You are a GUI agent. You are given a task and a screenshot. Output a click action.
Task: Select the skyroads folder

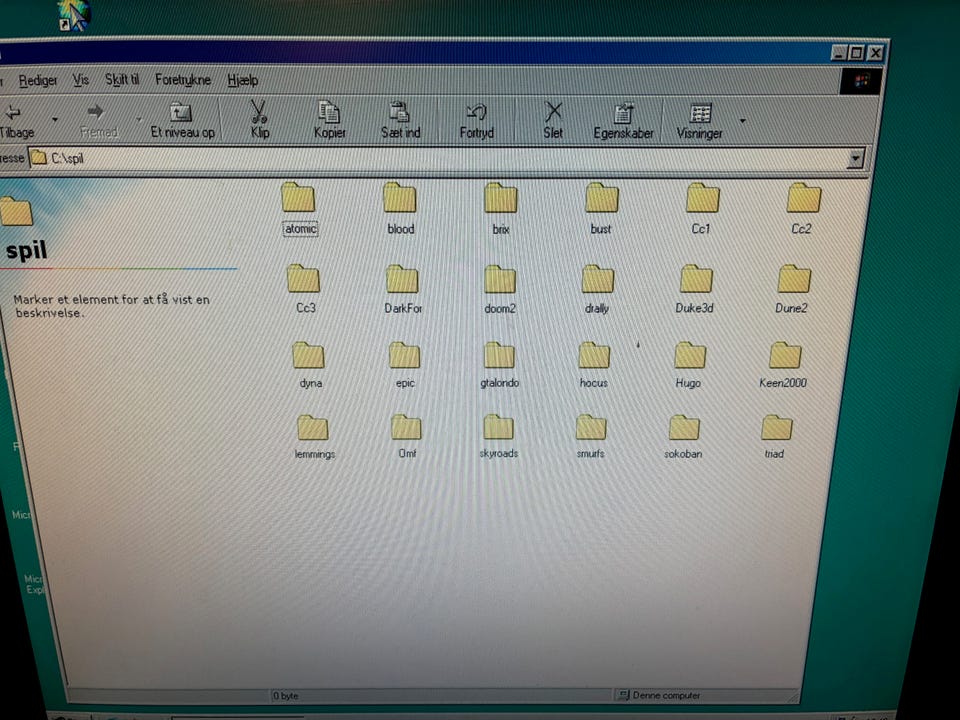click(x=498, y=437)
